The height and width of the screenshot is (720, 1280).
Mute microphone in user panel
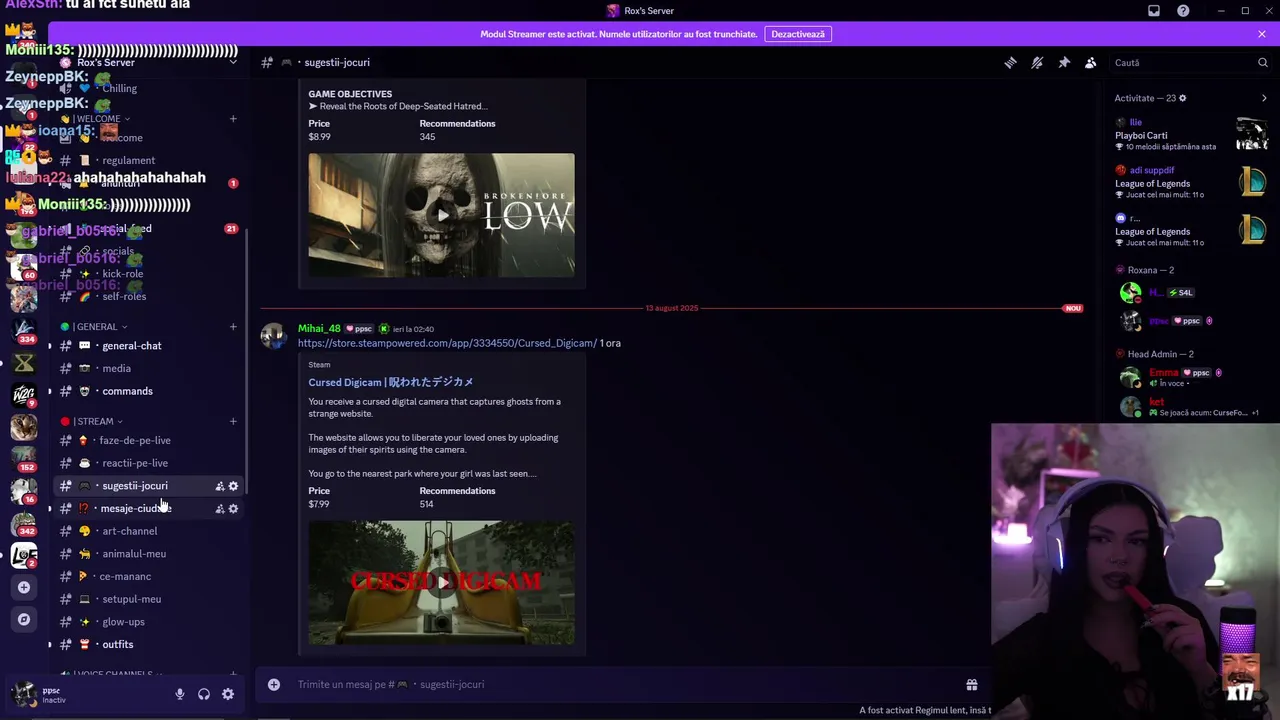click(x=180, y=694)
